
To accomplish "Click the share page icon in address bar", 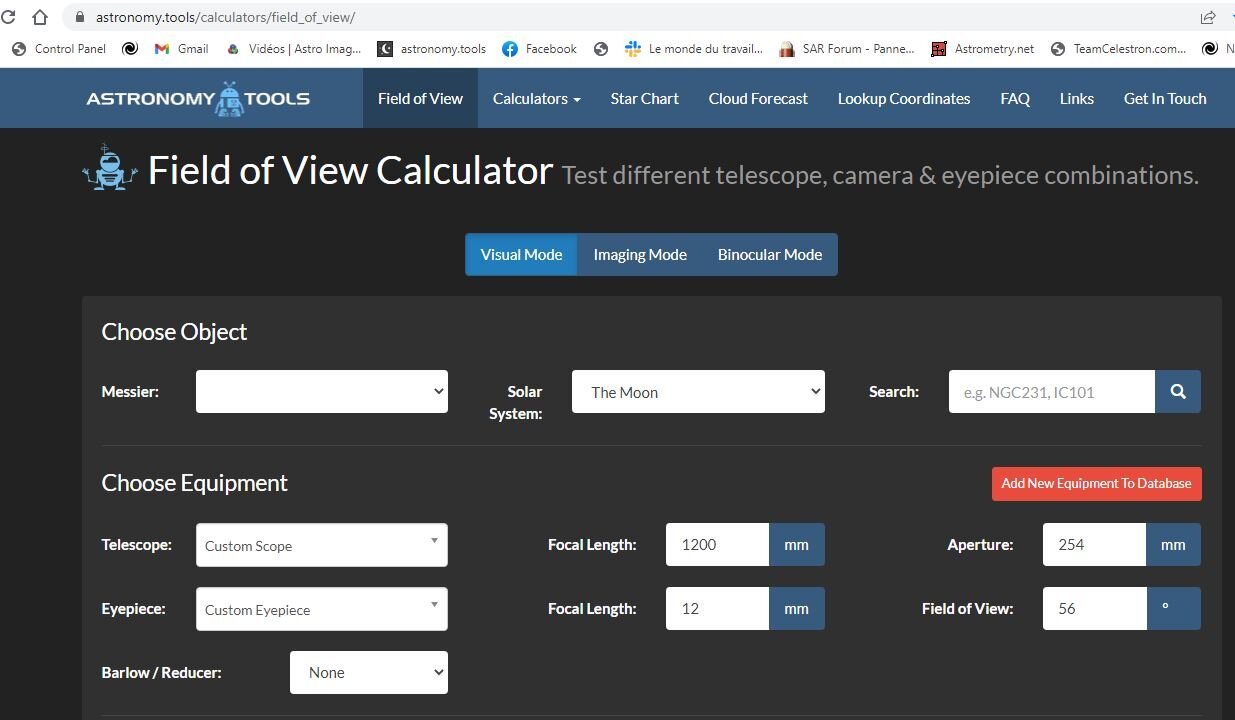I will [1207, 17].
